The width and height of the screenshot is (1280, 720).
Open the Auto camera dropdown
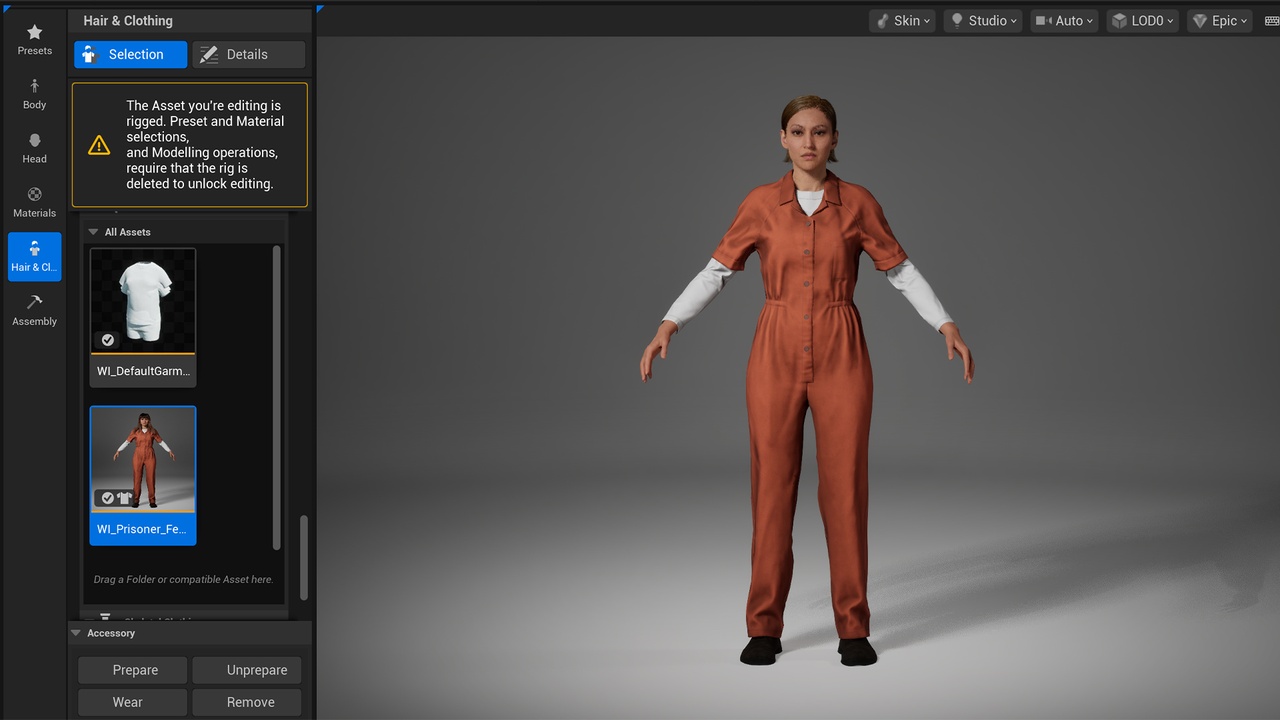(x=1064, y=21)
